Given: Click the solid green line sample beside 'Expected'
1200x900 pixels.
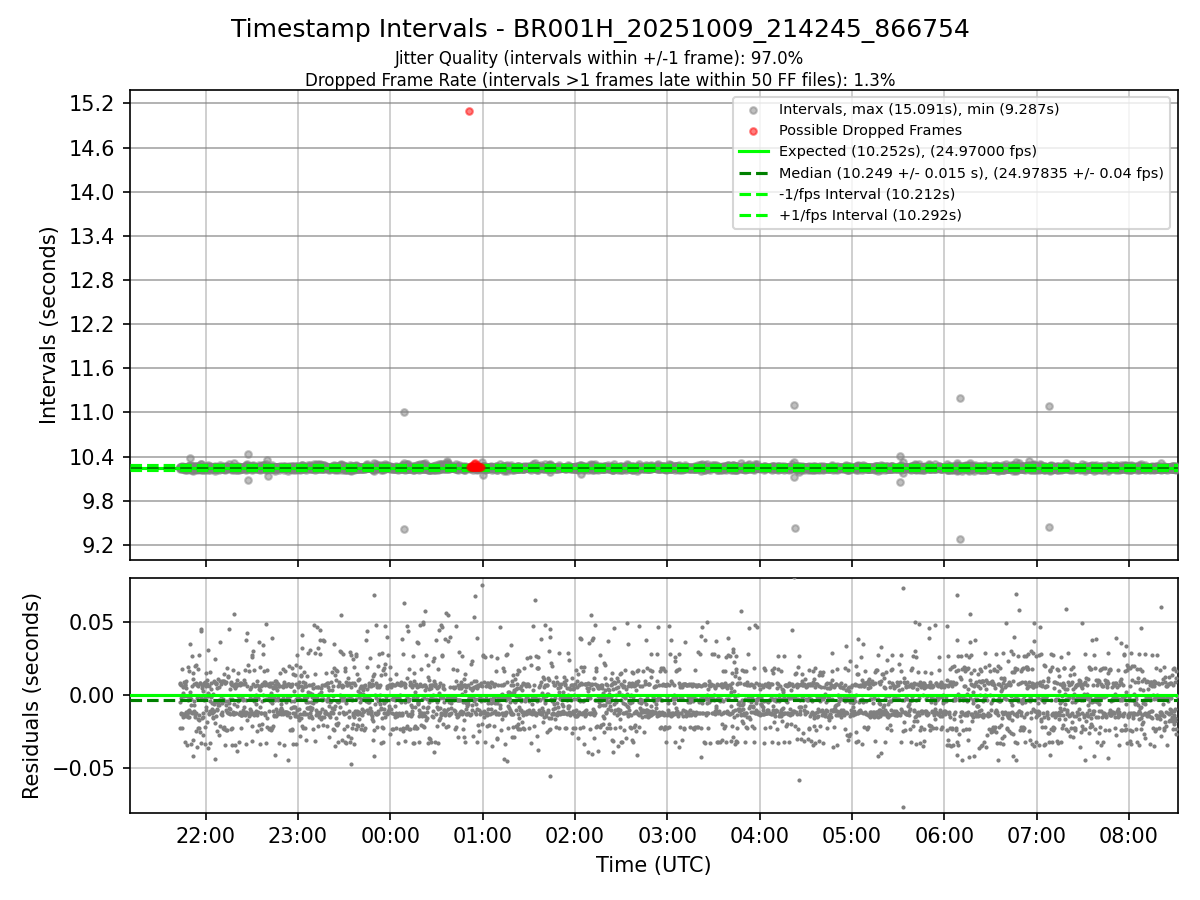Looking at the screenshot, I should pyautogui.click(x=753, y=152).
